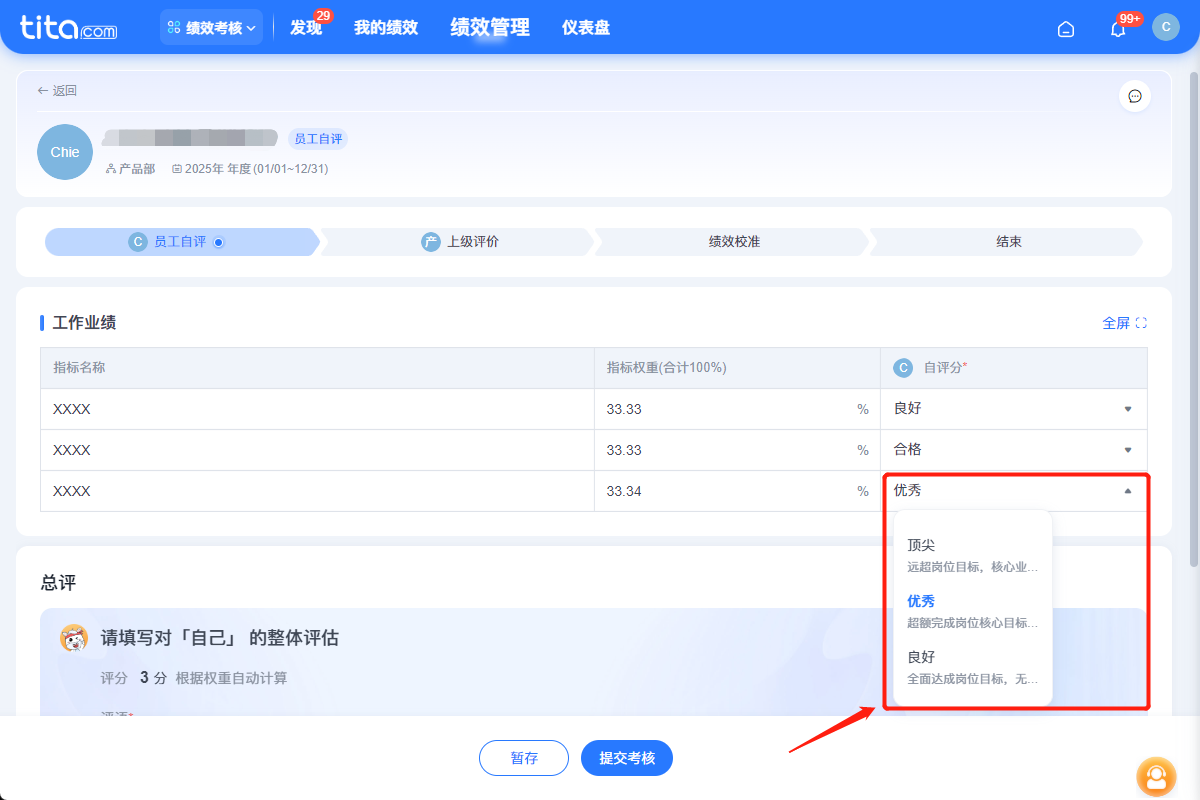The height and width of the screenshot is (800, 1200).
Task: Click 仪表盘 in the top navigation
Action: (586, 27)
